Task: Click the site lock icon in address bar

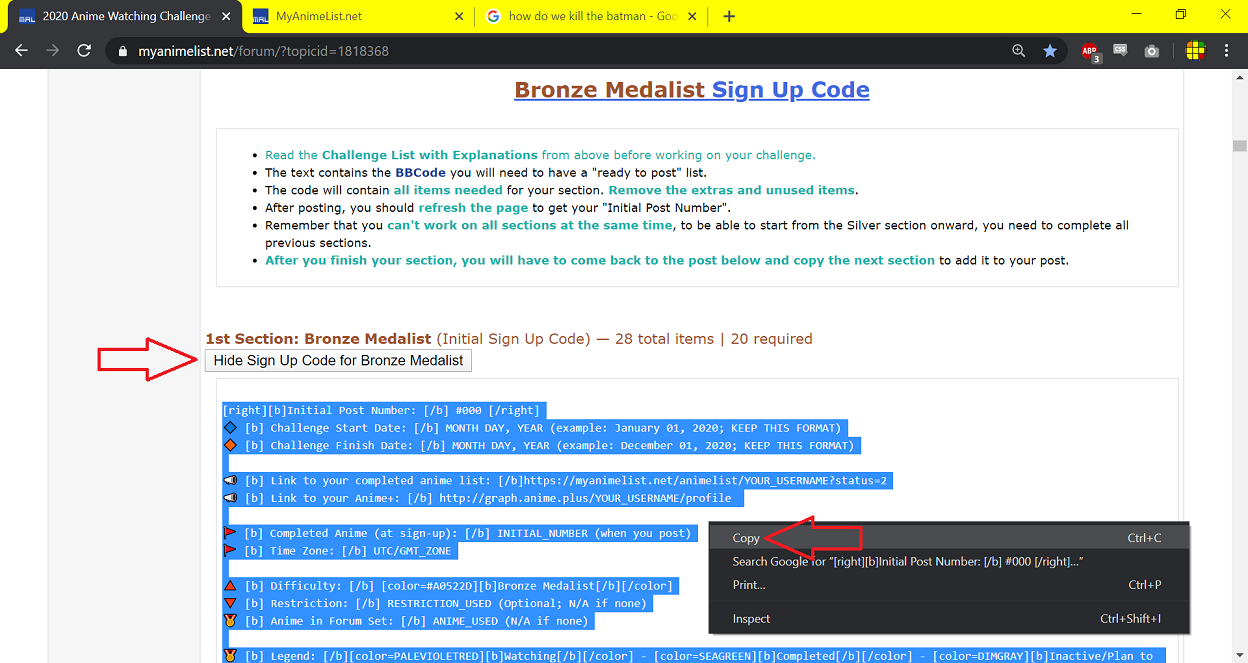Action: [123, 51]
